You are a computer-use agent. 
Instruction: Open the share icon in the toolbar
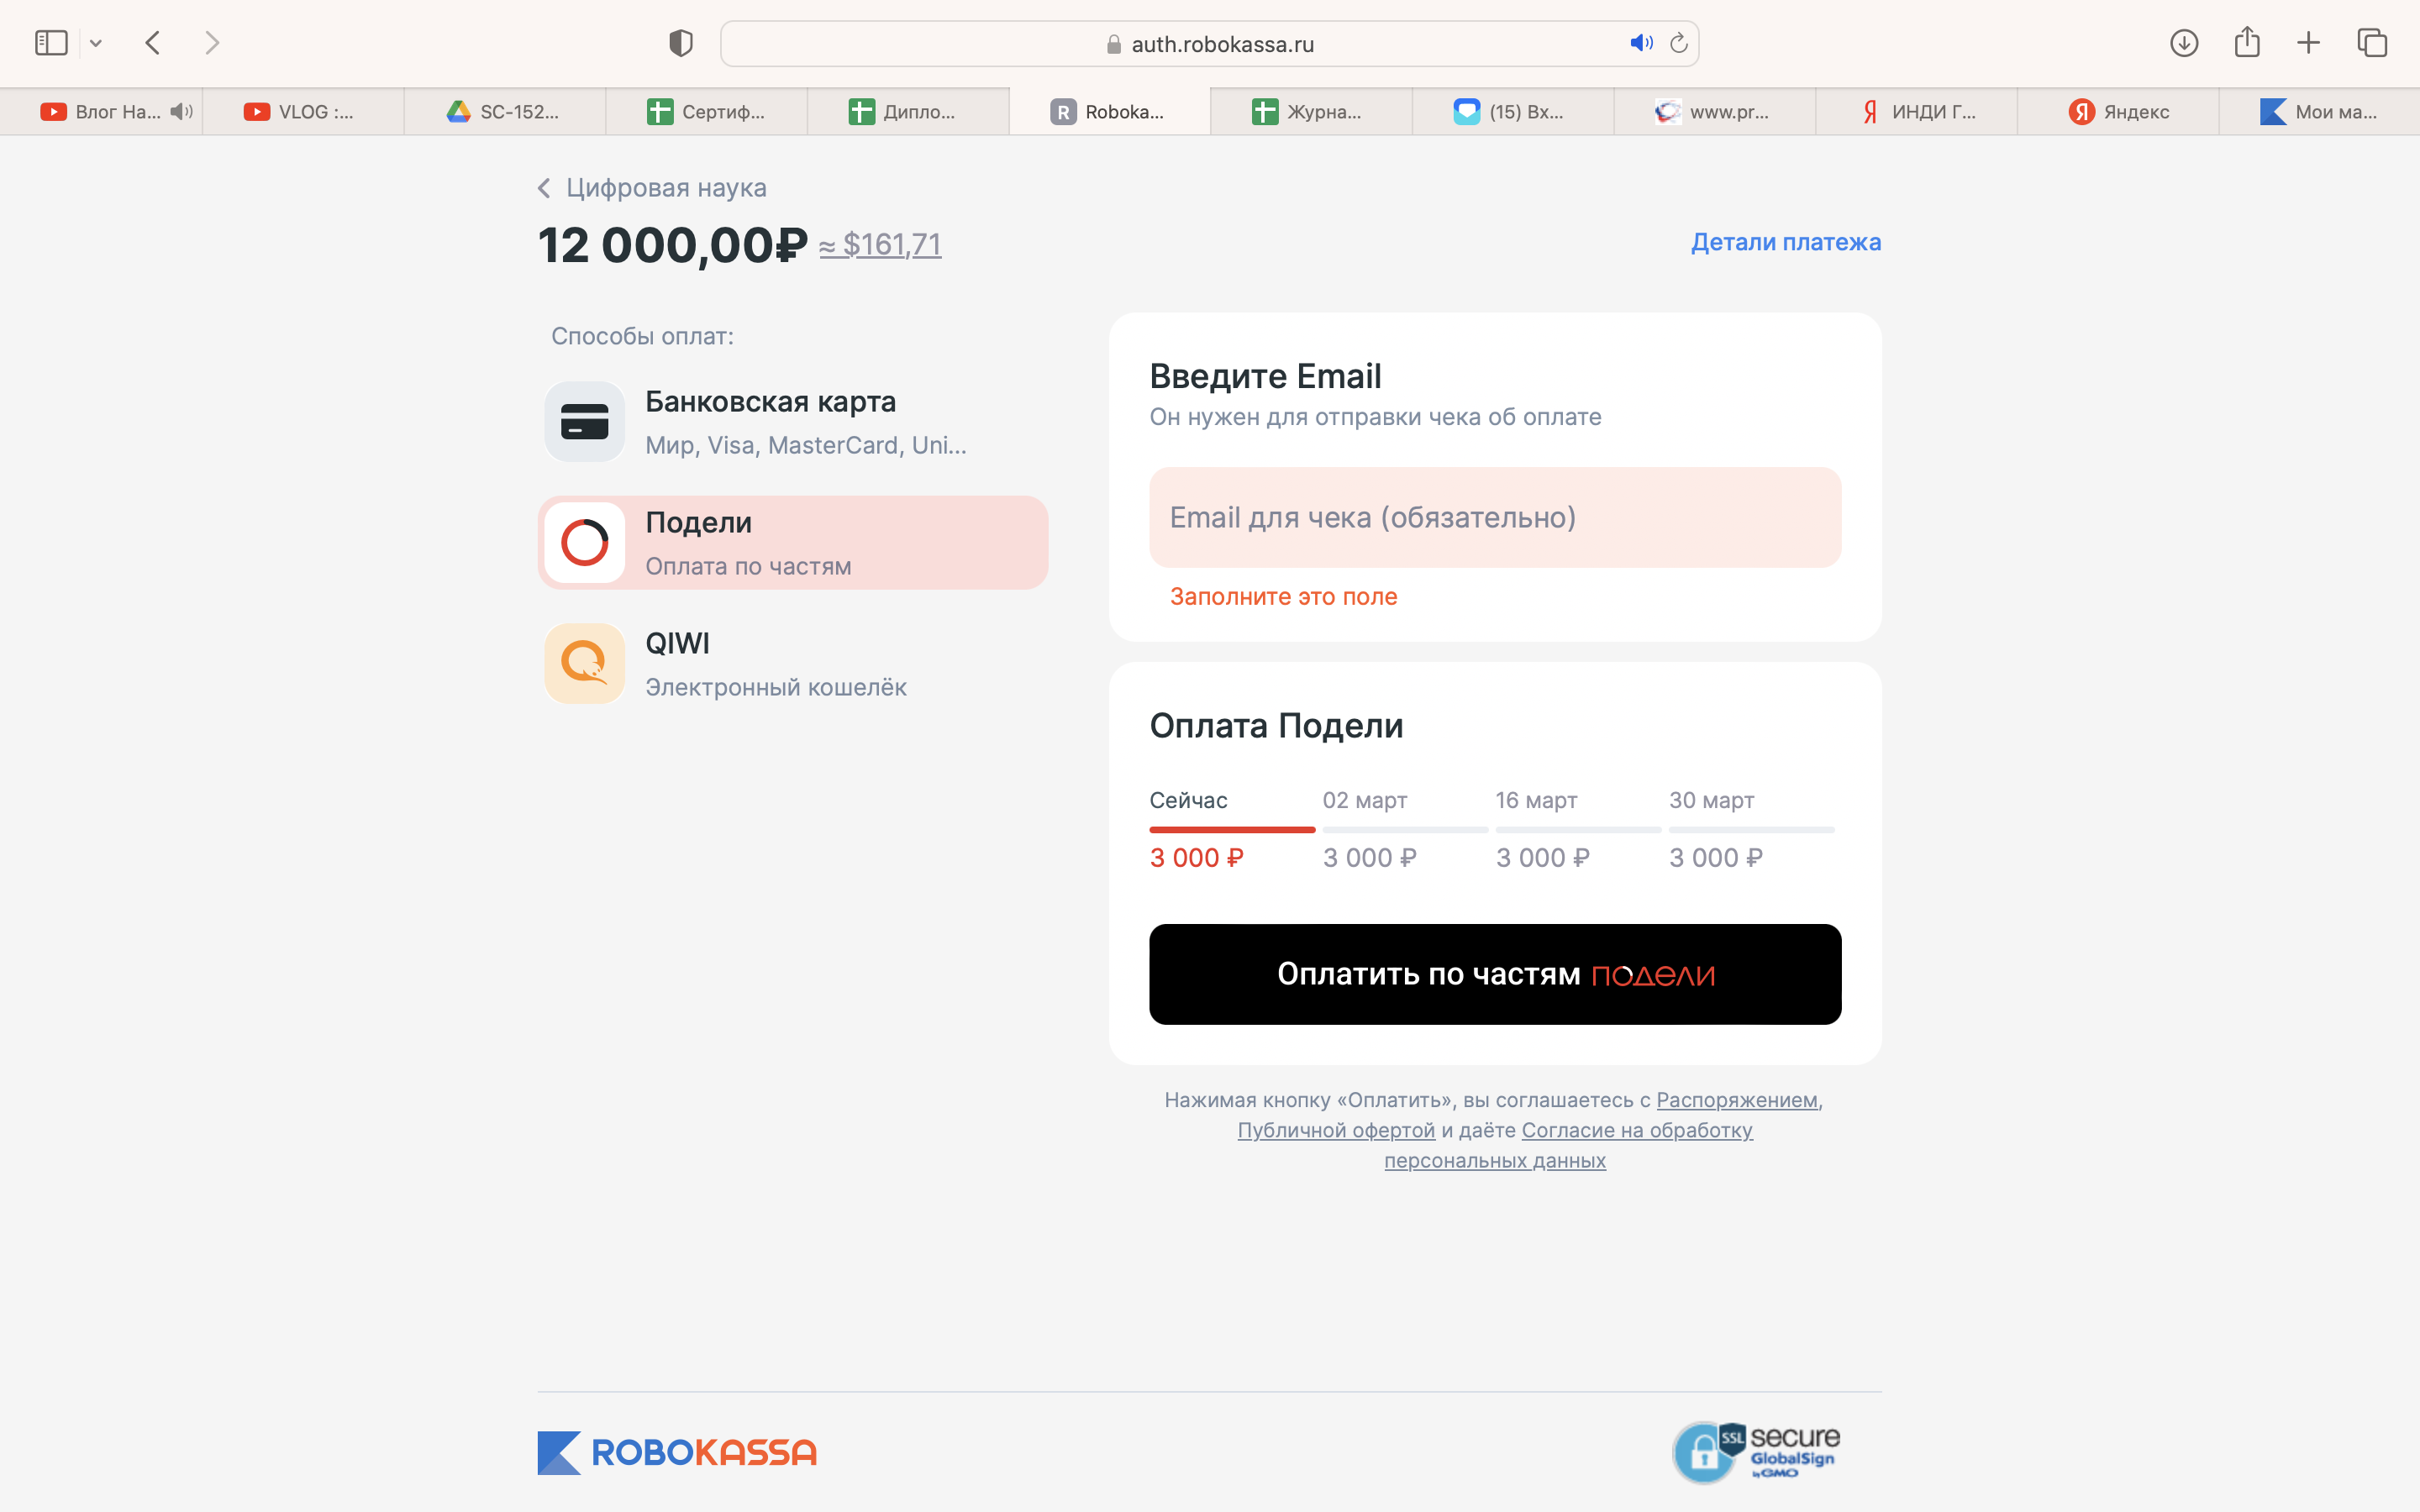pos(2247,42)
